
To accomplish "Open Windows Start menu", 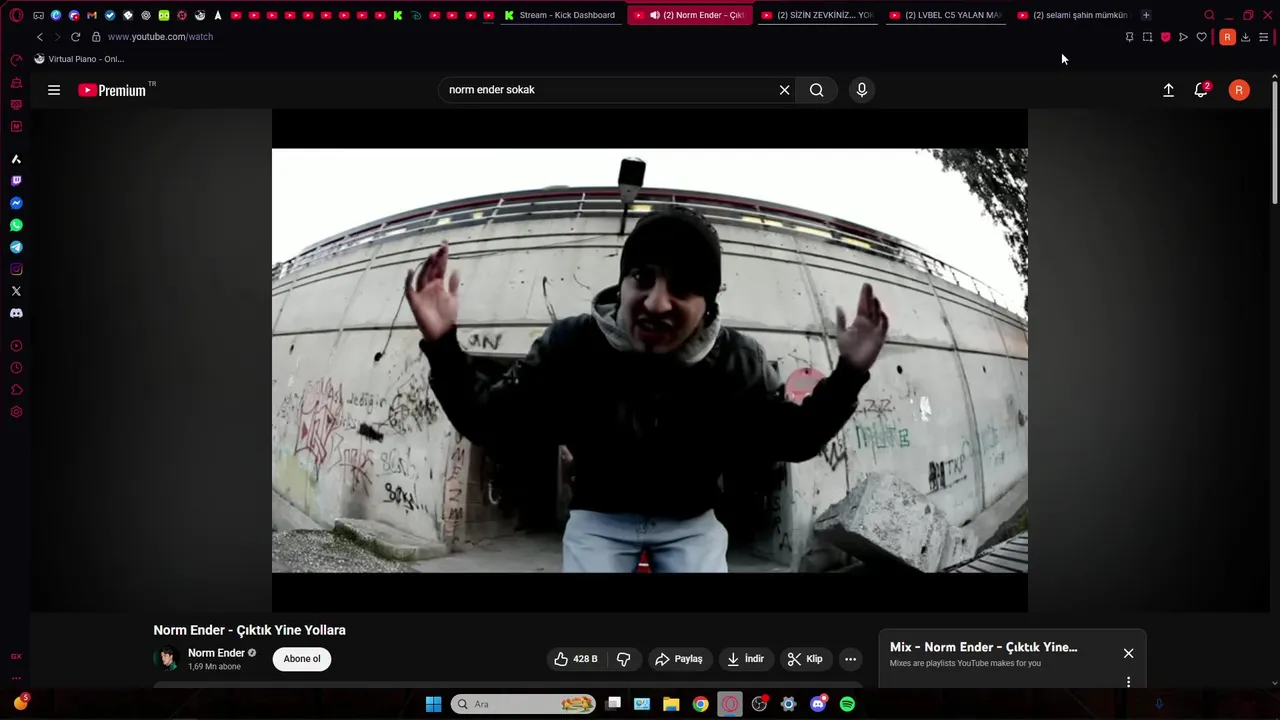I will coord(433,704).
